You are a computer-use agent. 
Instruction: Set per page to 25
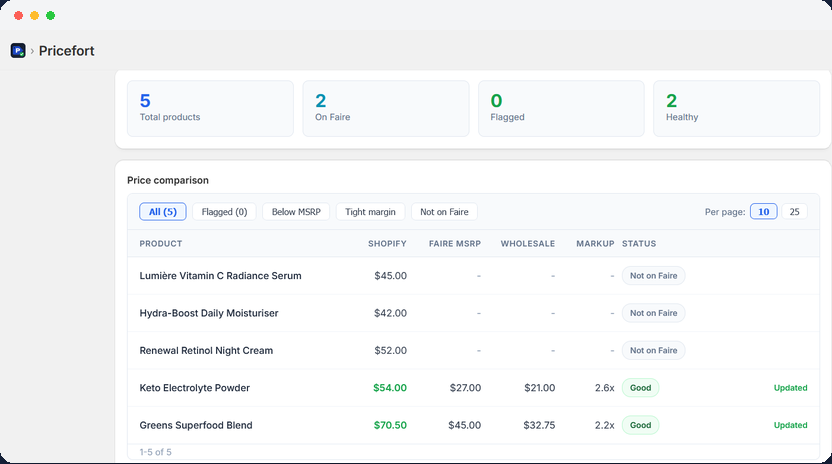point(794,212)
